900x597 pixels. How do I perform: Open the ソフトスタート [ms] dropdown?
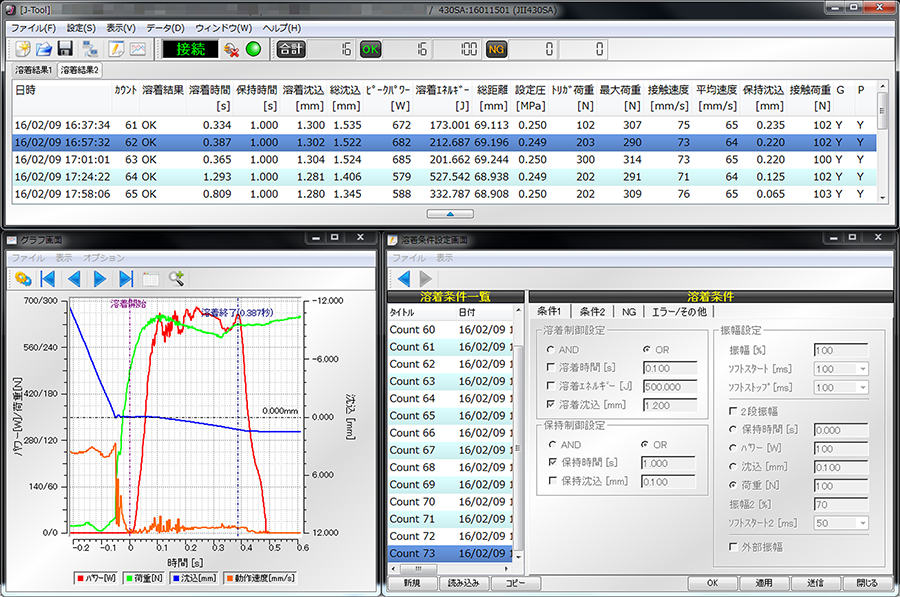tap(863, 369)
